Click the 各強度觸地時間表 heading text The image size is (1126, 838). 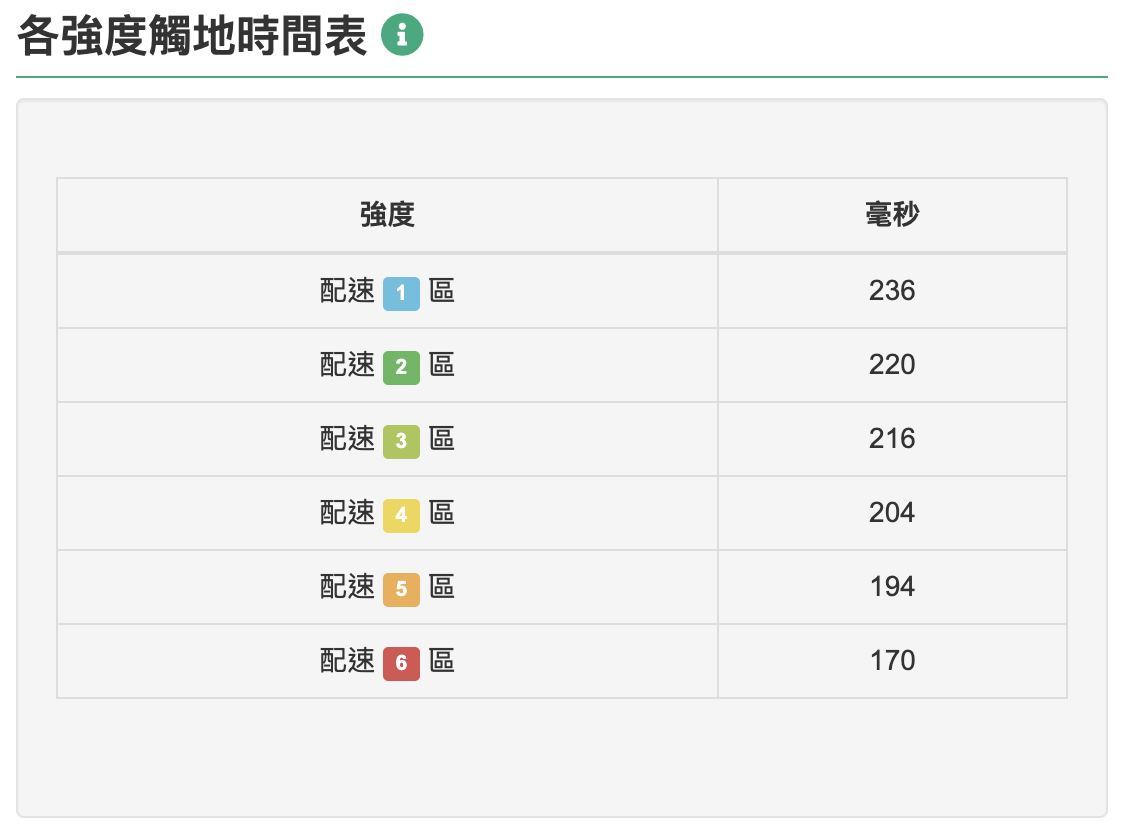(193, 36)
